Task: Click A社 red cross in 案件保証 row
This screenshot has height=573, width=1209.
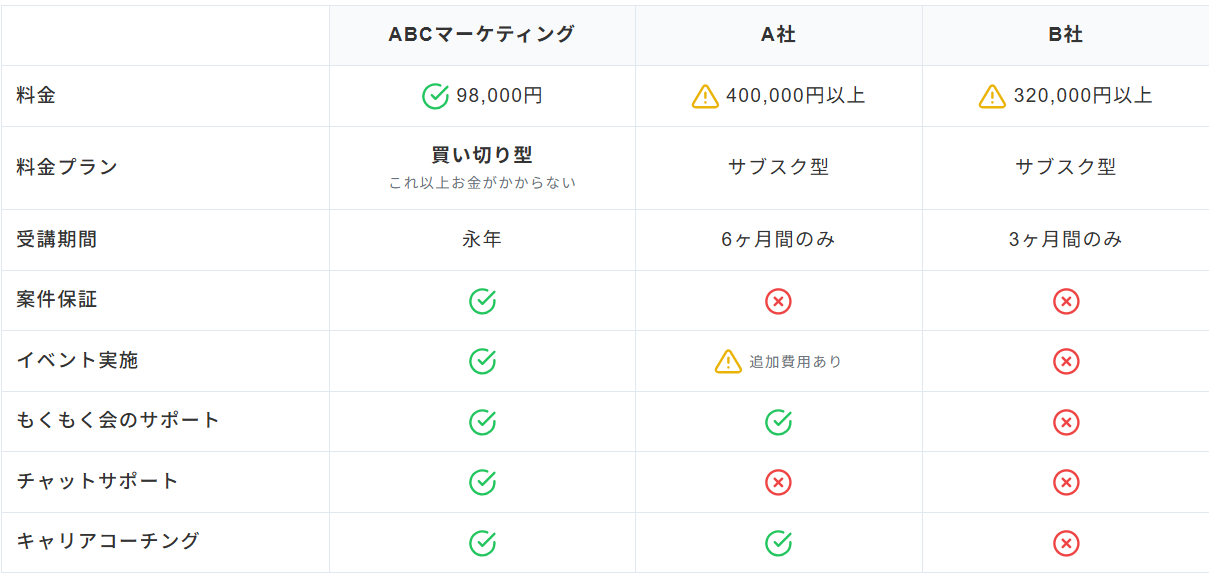Action: pyautogui.click(x=778, y=301)
